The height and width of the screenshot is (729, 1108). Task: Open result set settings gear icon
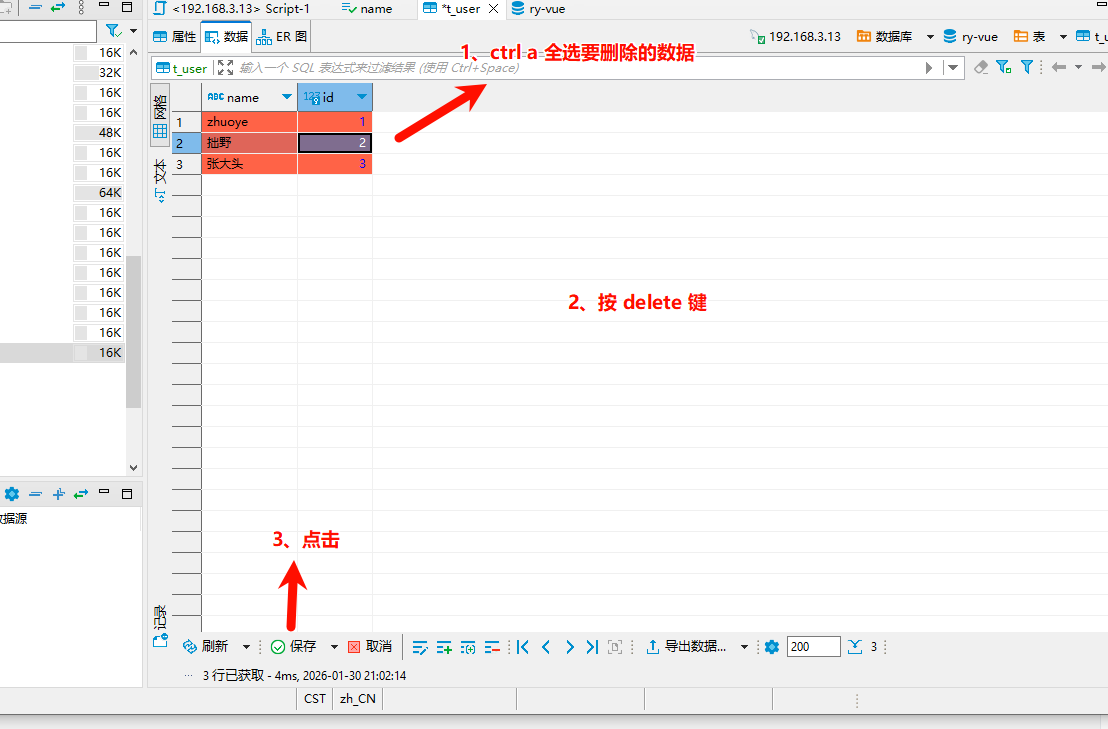coord(772,647)
